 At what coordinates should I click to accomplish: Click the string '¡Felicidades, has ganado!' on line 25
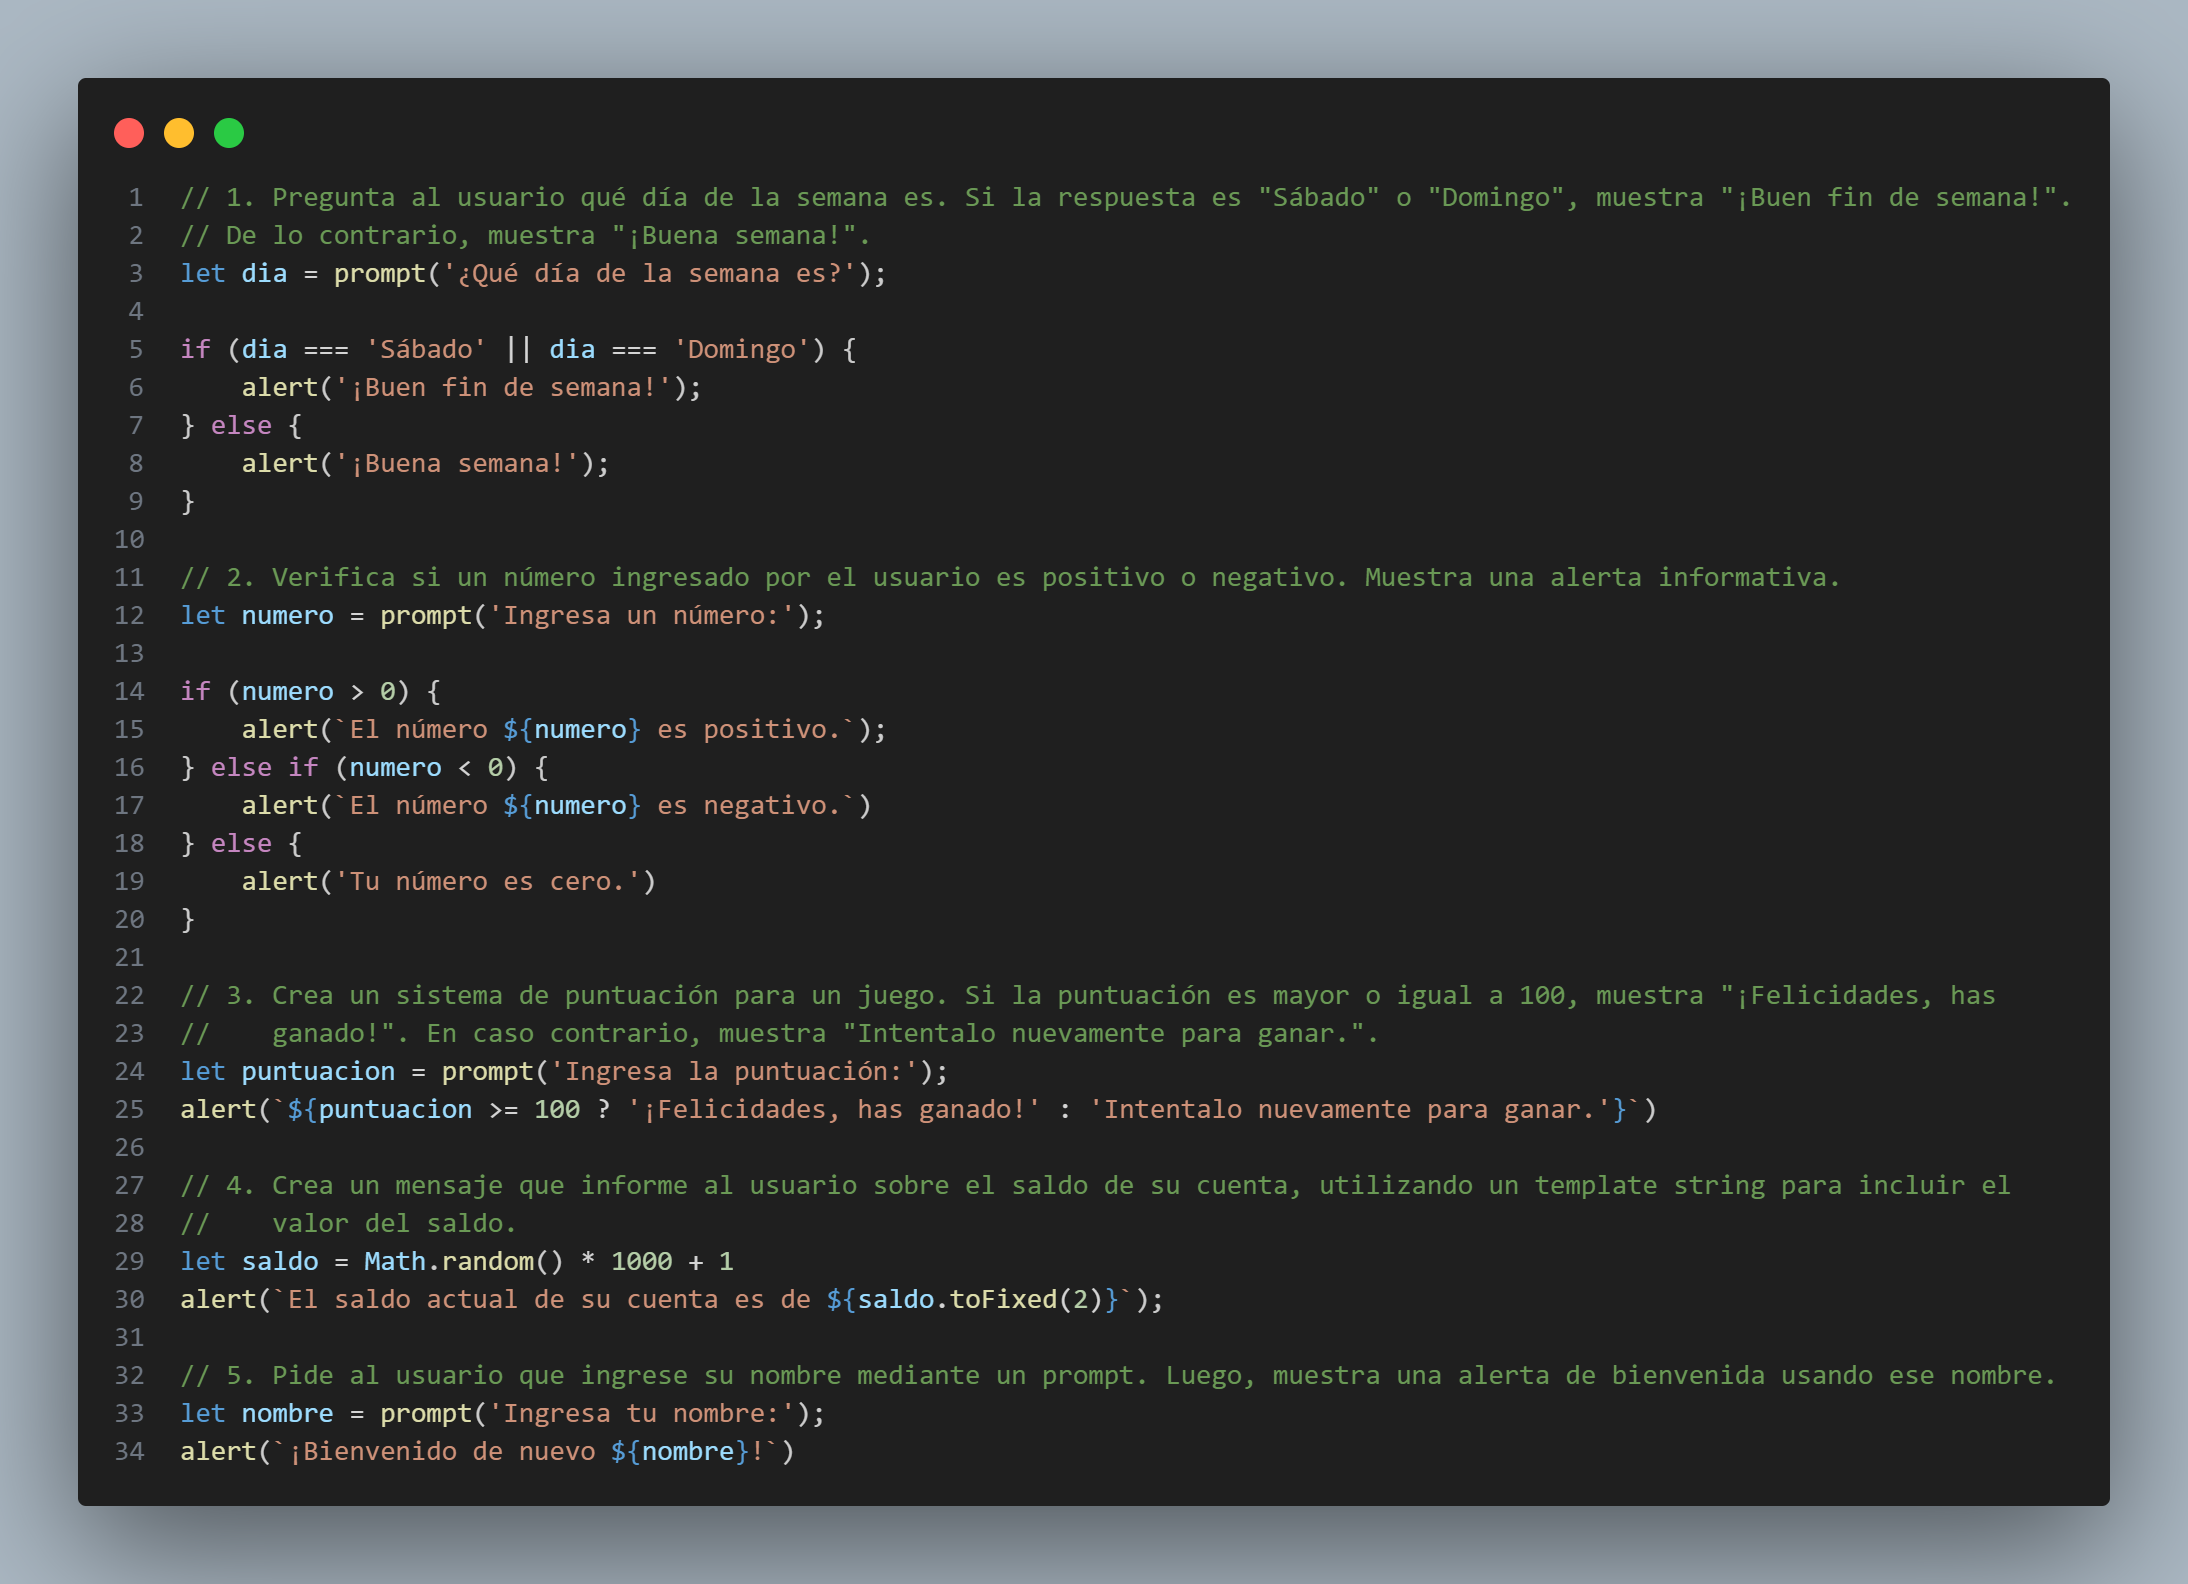pyautogui.click(x=834, y=1110)
